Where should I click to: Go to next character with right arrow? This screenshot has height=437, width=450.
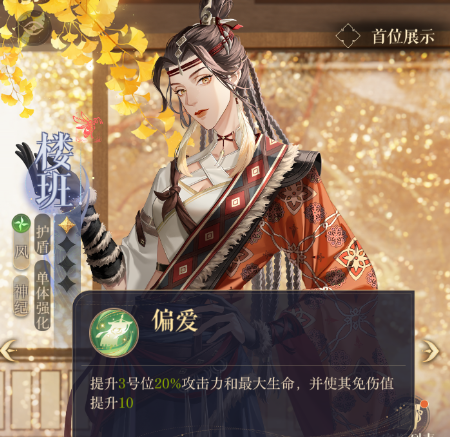pos(430,351)
